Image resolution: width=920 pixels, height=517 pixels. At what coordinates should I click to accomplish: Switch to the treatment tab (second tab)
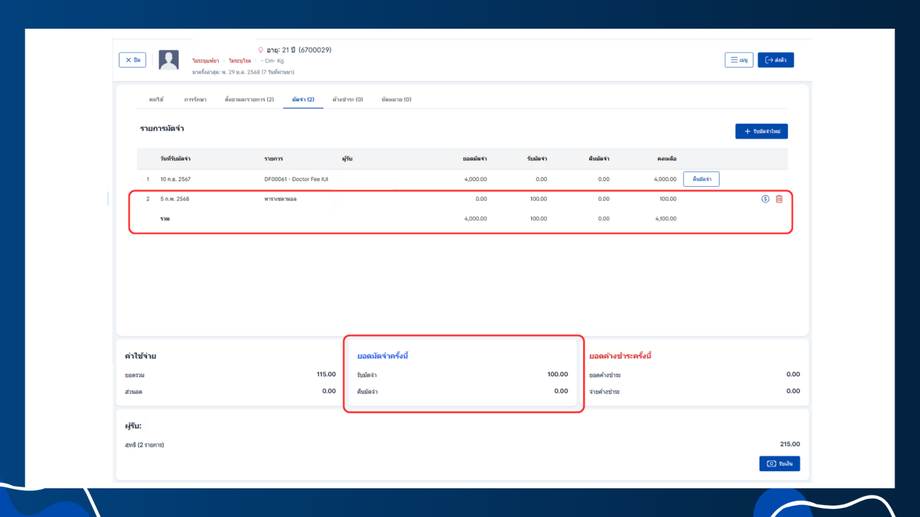pyautogui.click(x=195, y=100)
